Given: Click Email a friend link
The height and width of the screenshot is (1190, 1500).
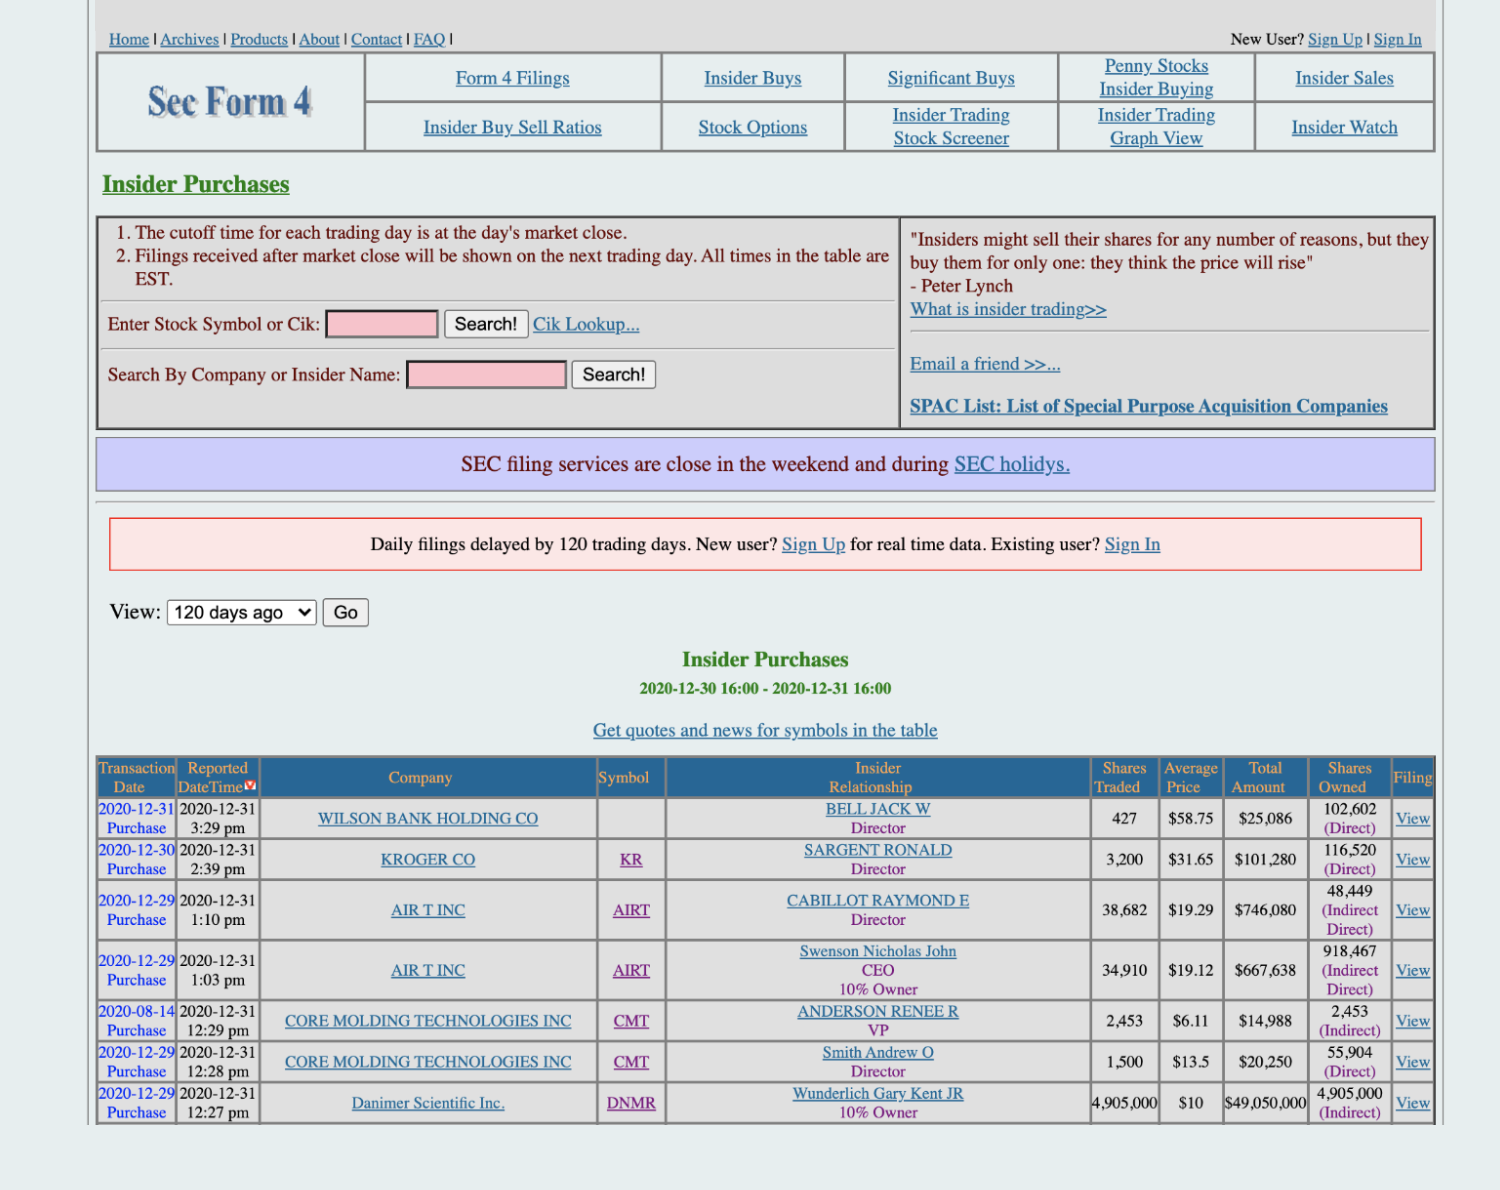Looking at the screenshot, I should click(985, 364).
